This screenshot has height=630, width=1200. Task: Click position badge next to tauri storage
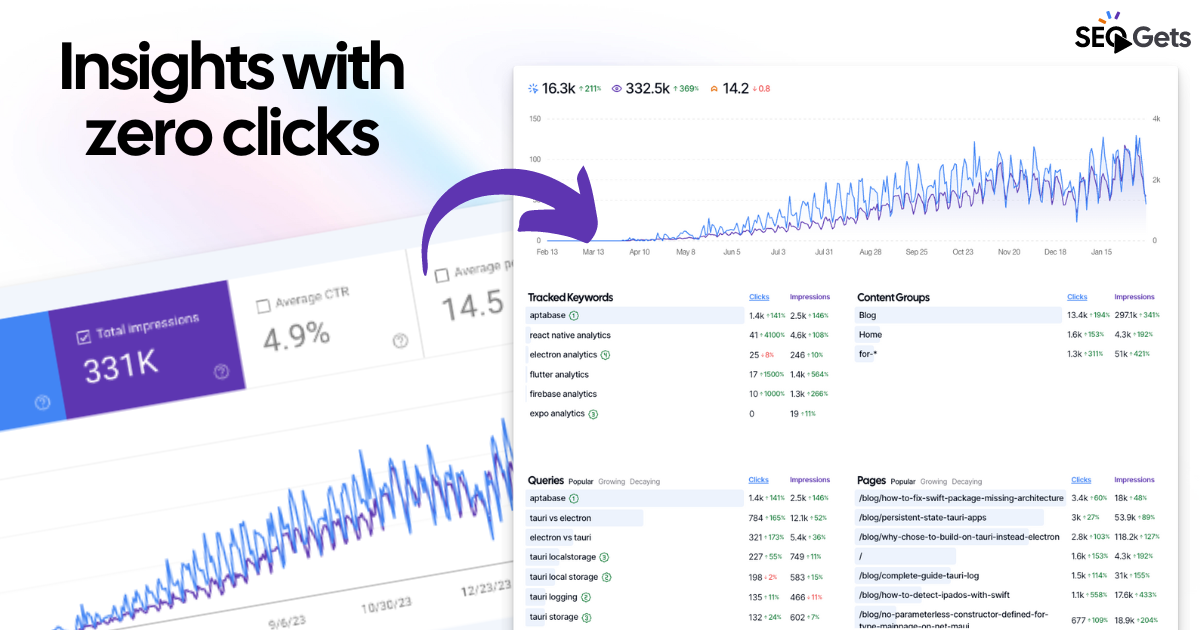[x=587, y=617]
